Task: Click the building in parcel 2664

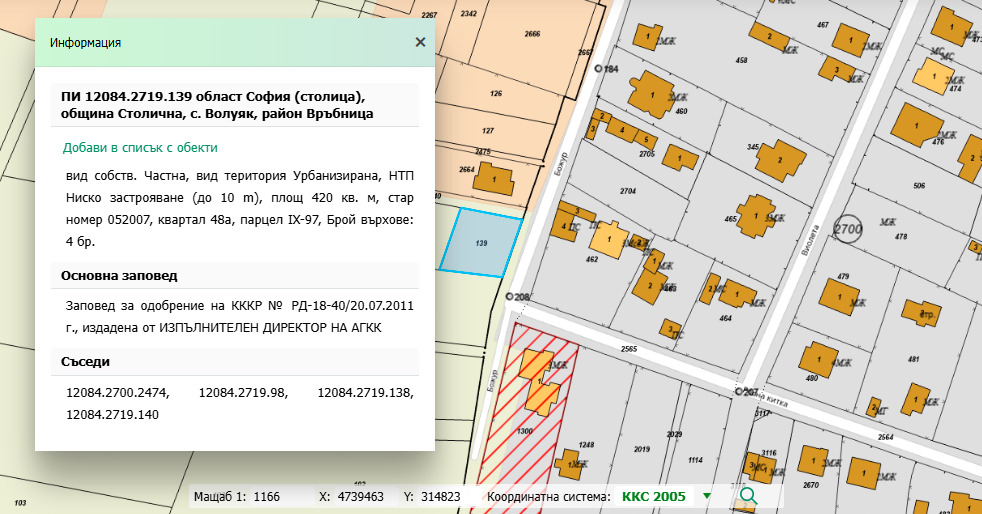Action: [x=494, y=179]
